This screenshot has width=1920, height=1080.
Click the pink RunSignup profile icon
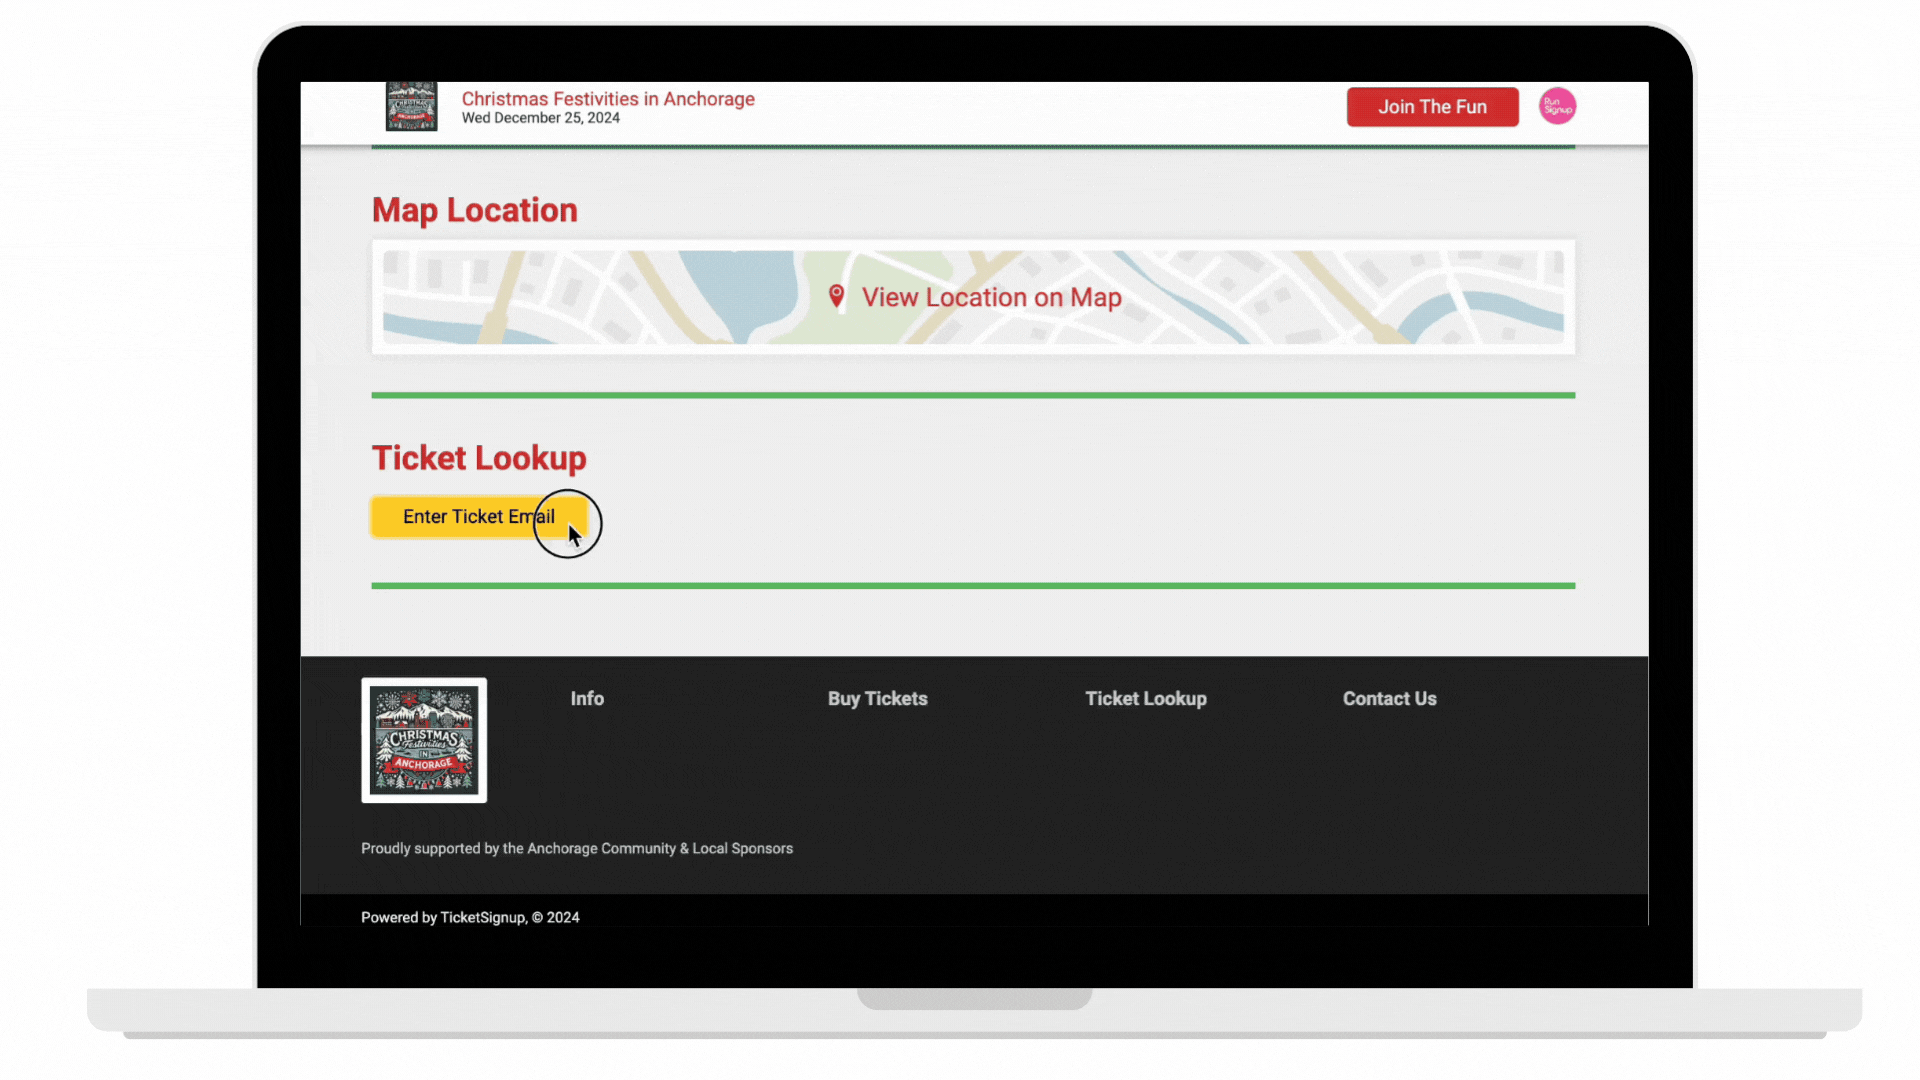click(1557, 106)
